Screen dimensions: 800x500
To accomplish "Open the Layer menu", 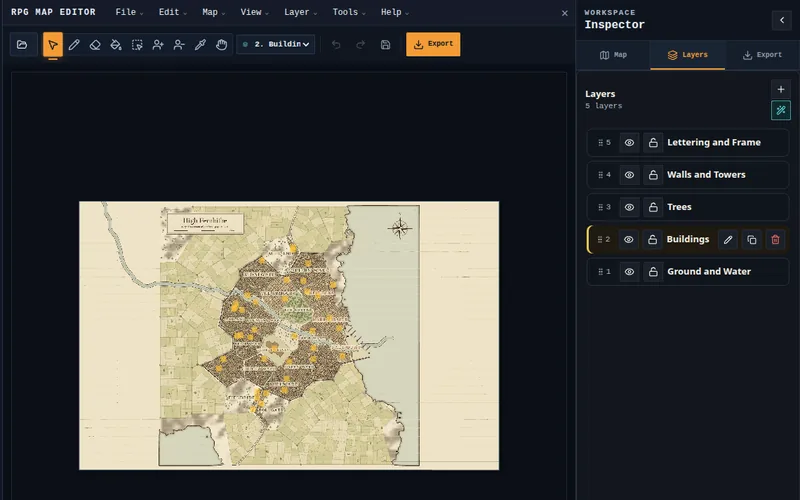I will (301, 12).
